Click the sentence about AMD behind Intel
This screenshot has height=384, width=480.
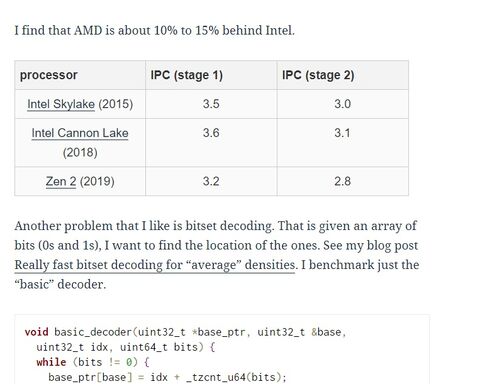click(x=155, y=31)
